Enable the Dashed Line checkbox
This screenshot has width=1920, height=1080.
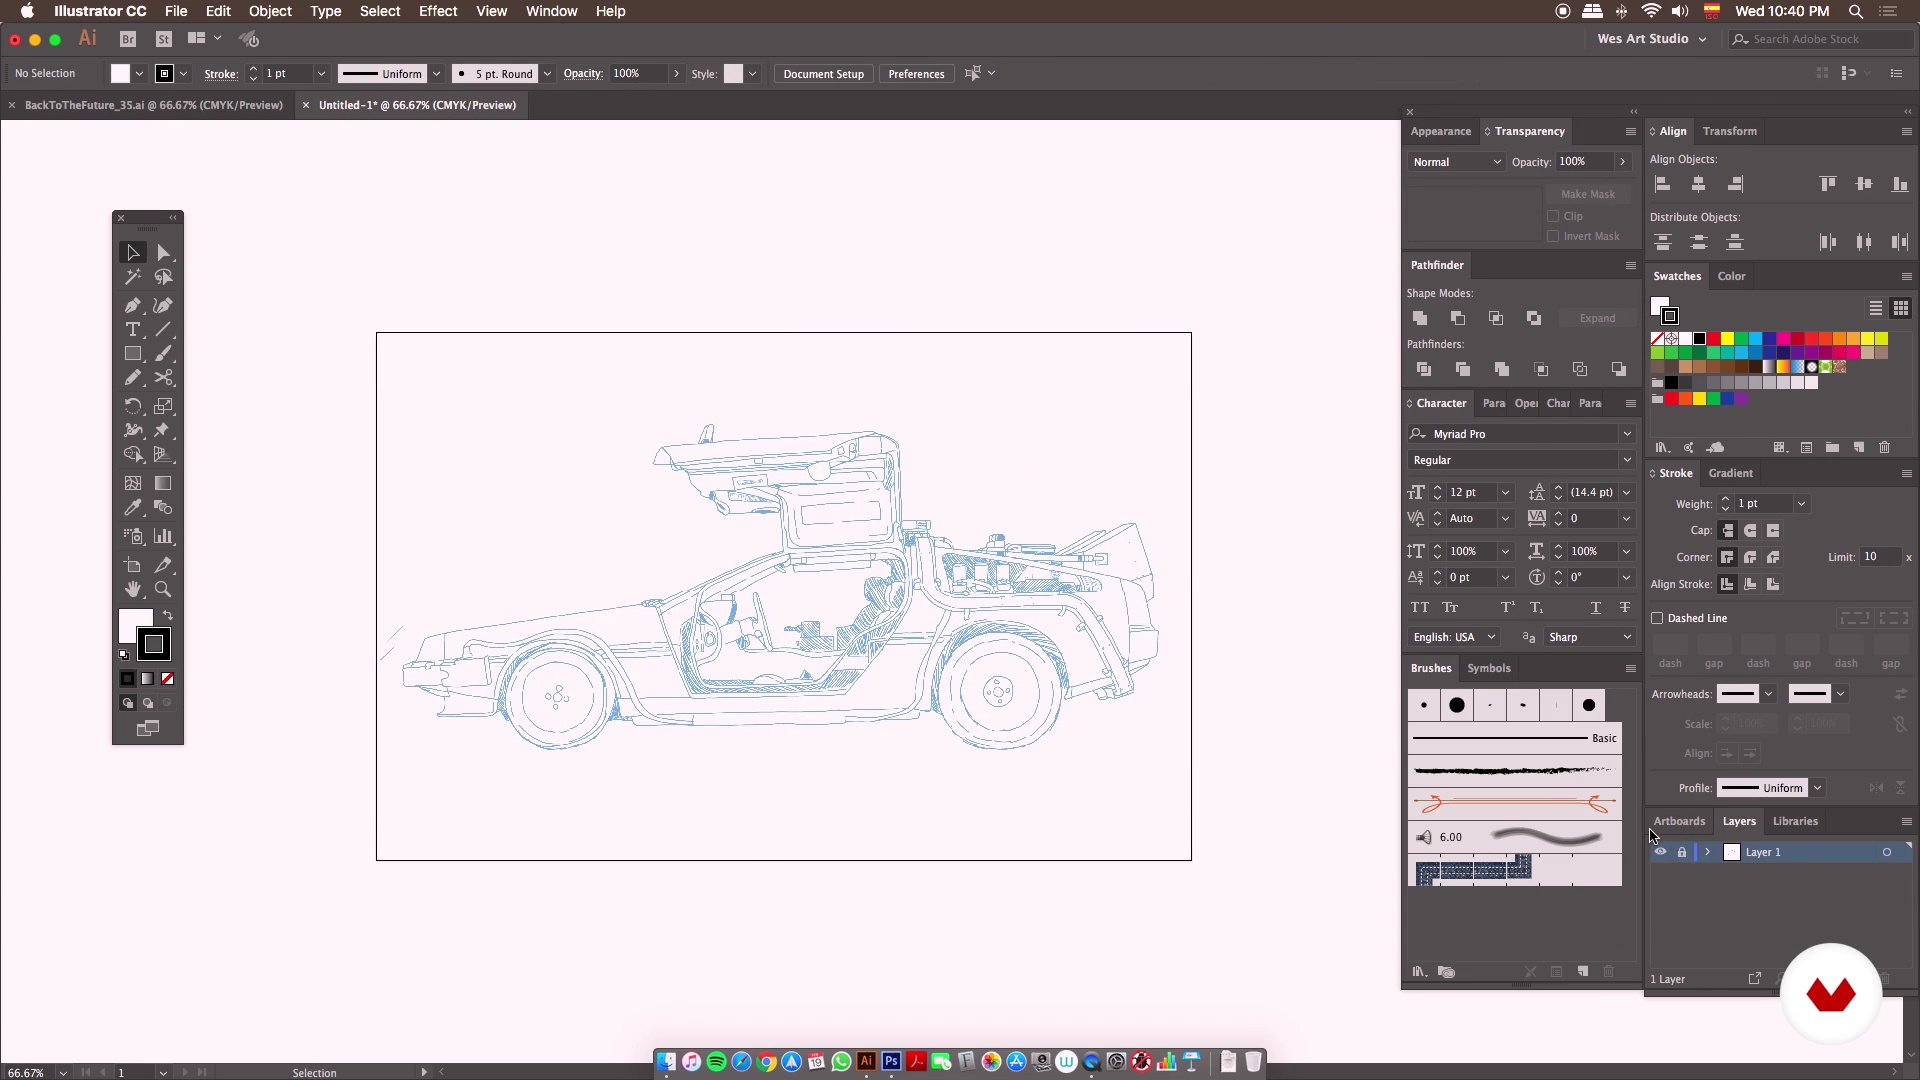tap(1657, 618)
